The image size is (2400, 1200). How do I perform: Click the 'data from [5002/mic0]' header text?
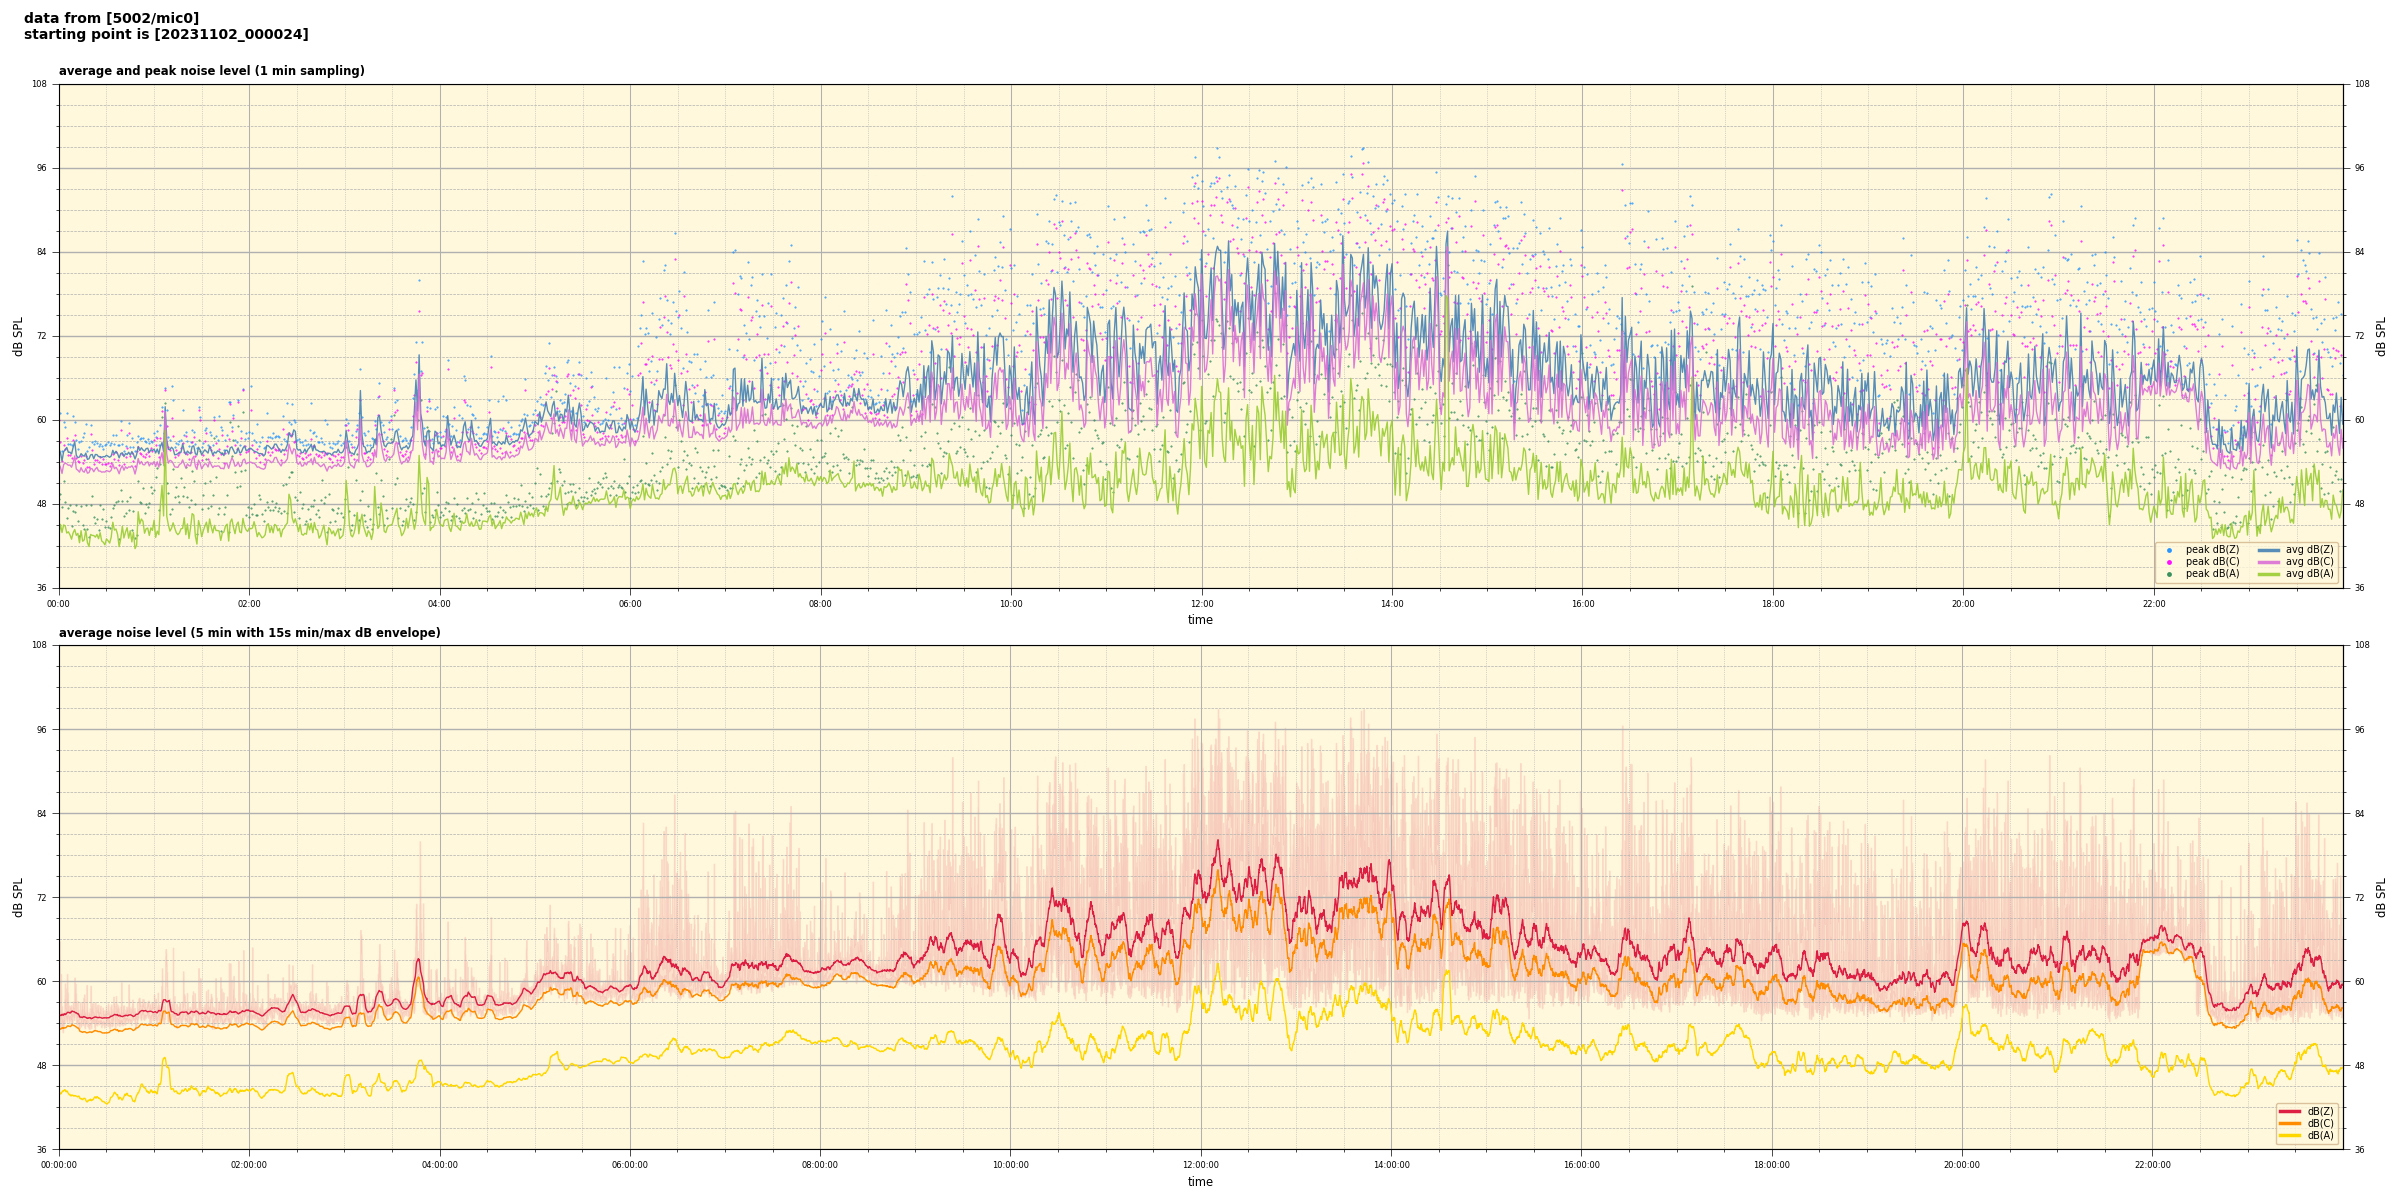[111, 18]
